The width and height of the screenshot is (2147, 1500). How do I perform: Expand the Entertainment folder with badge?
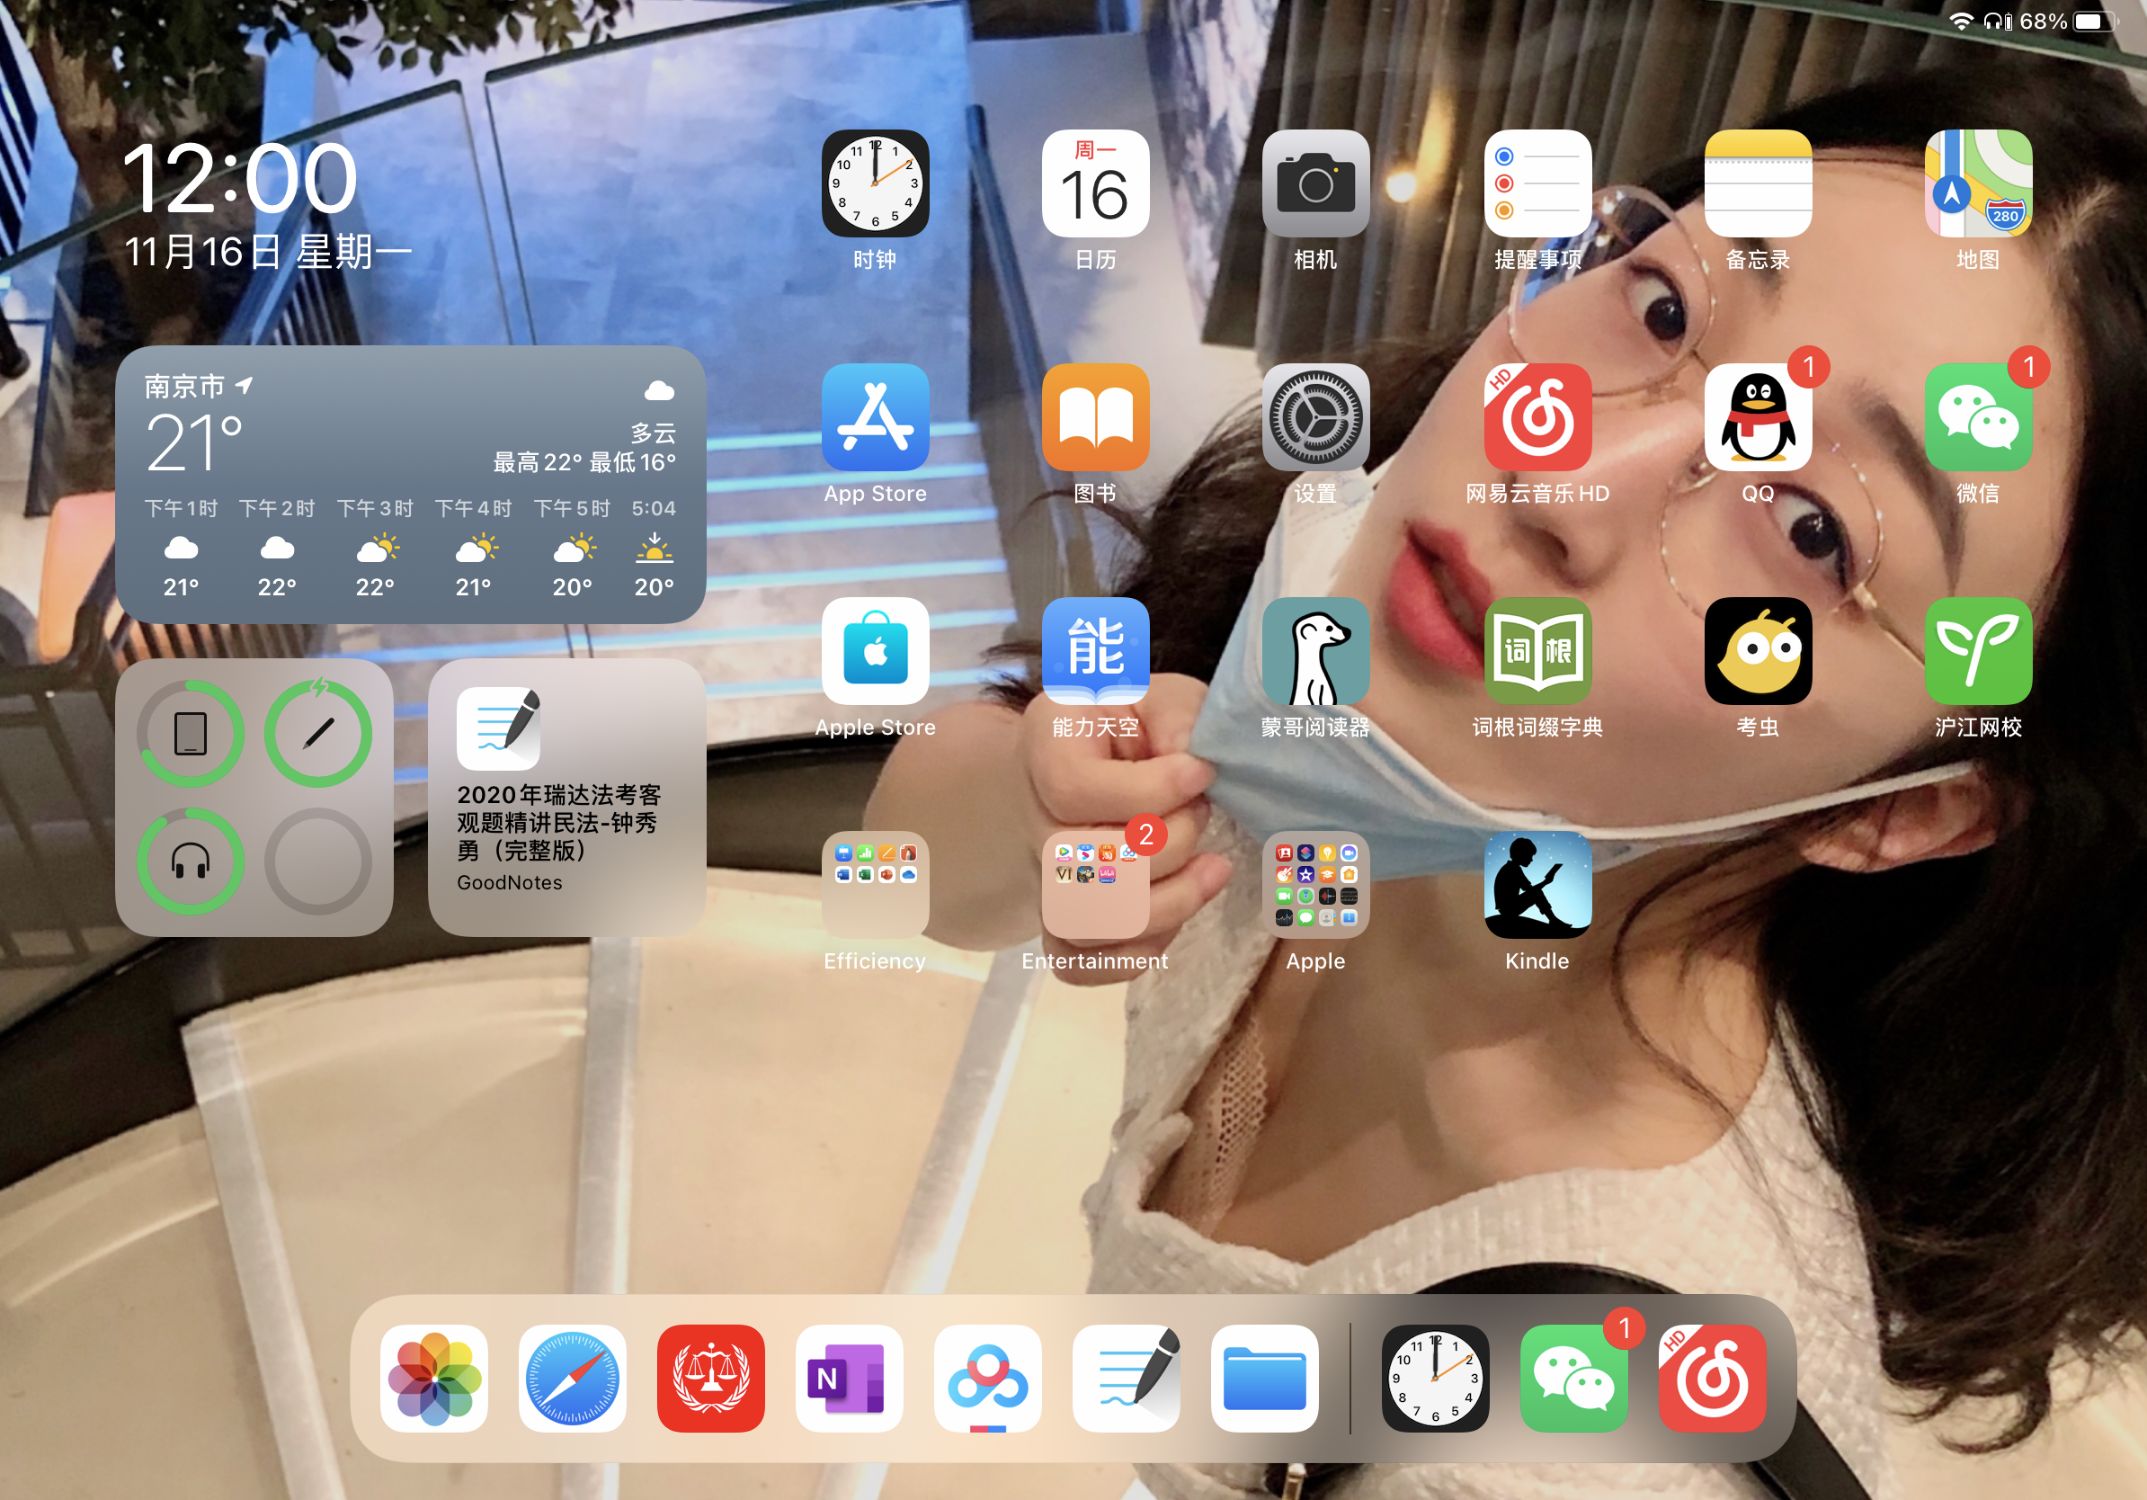pyautogui.click(x=1095, y=885)
